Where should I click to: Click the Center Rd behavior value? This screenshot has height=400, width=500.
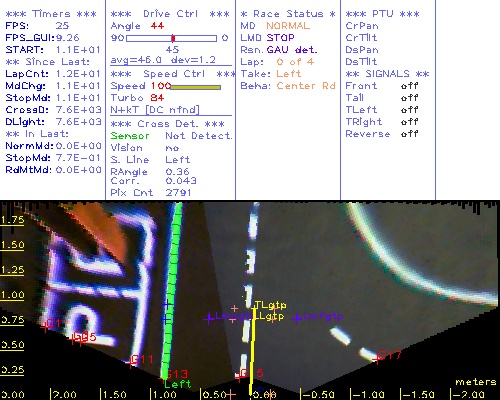306,86
